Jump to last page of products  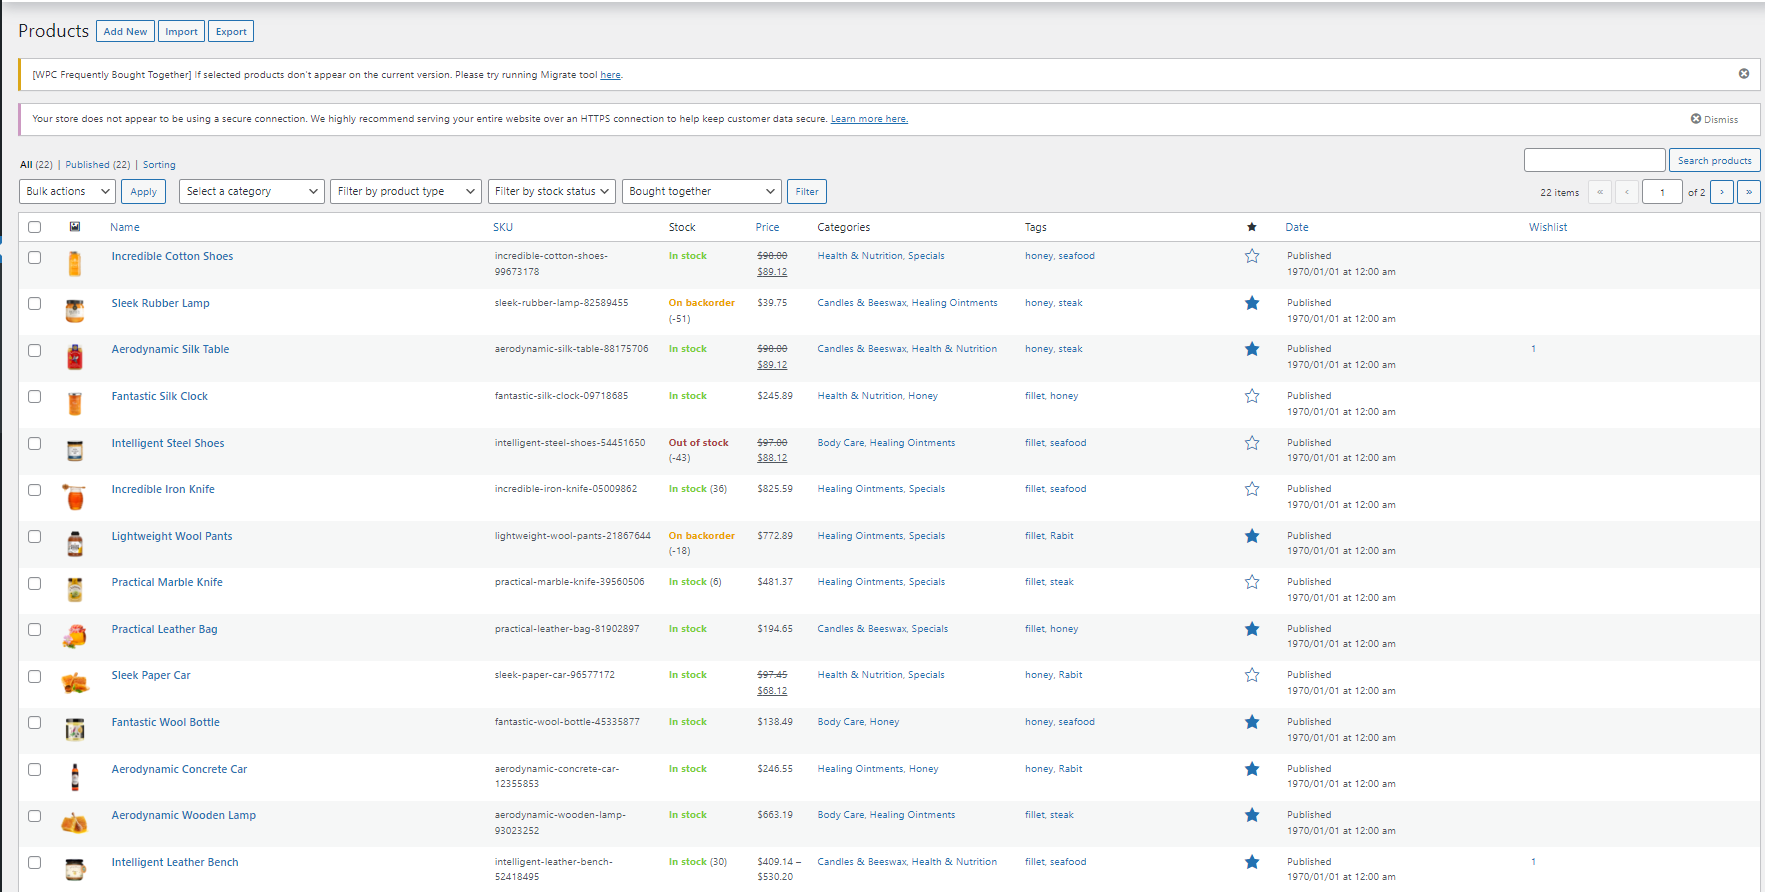1748,192
